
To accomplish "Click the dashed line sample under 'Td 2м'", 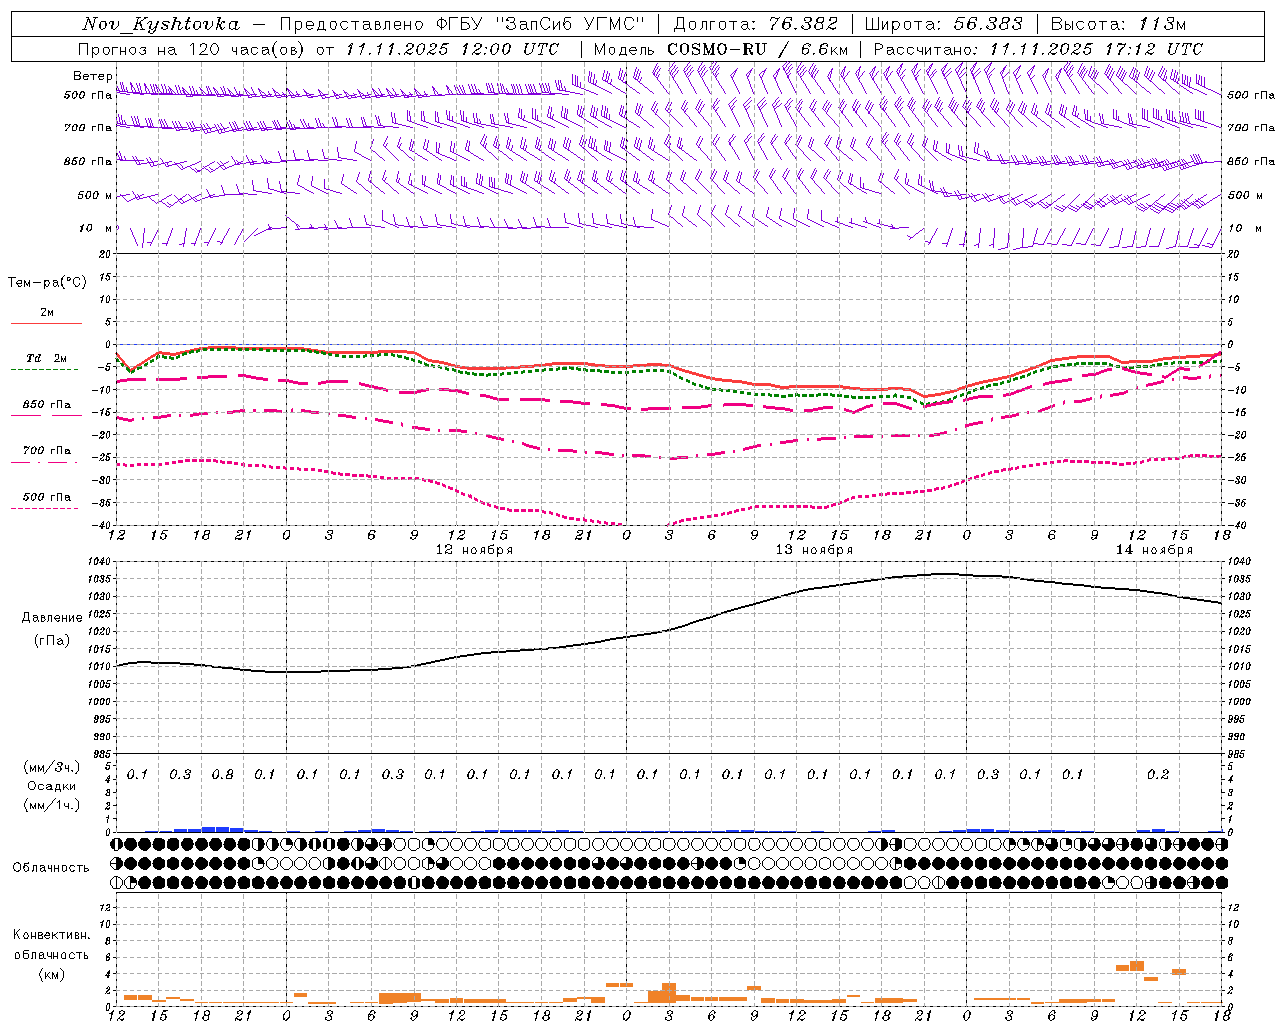I will 45,370.
